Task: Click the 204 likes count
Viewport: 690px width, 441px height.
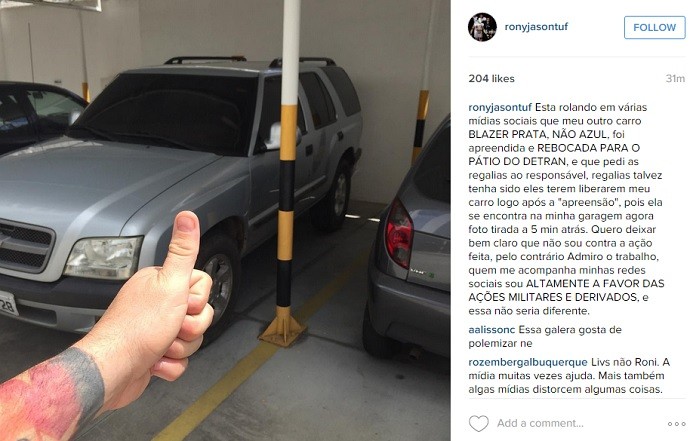Action: click(x=492, y=78)
